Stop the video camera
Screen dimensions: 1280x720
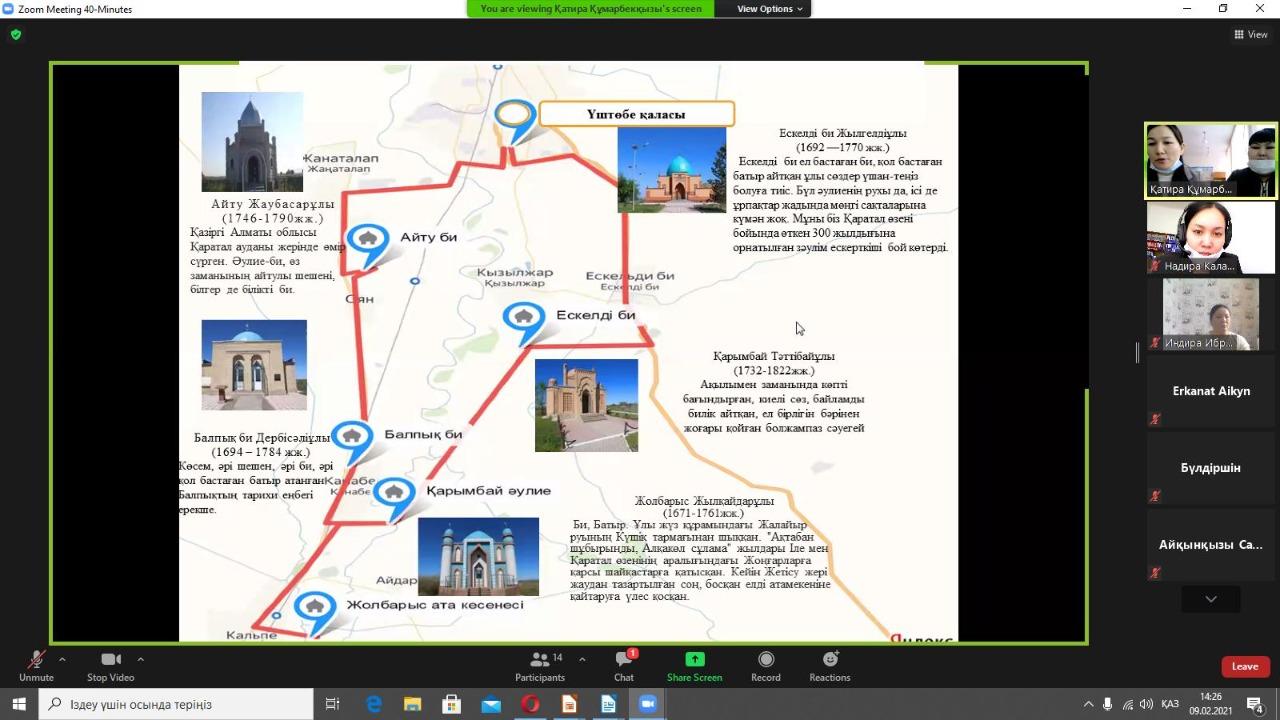coord(111,664)
